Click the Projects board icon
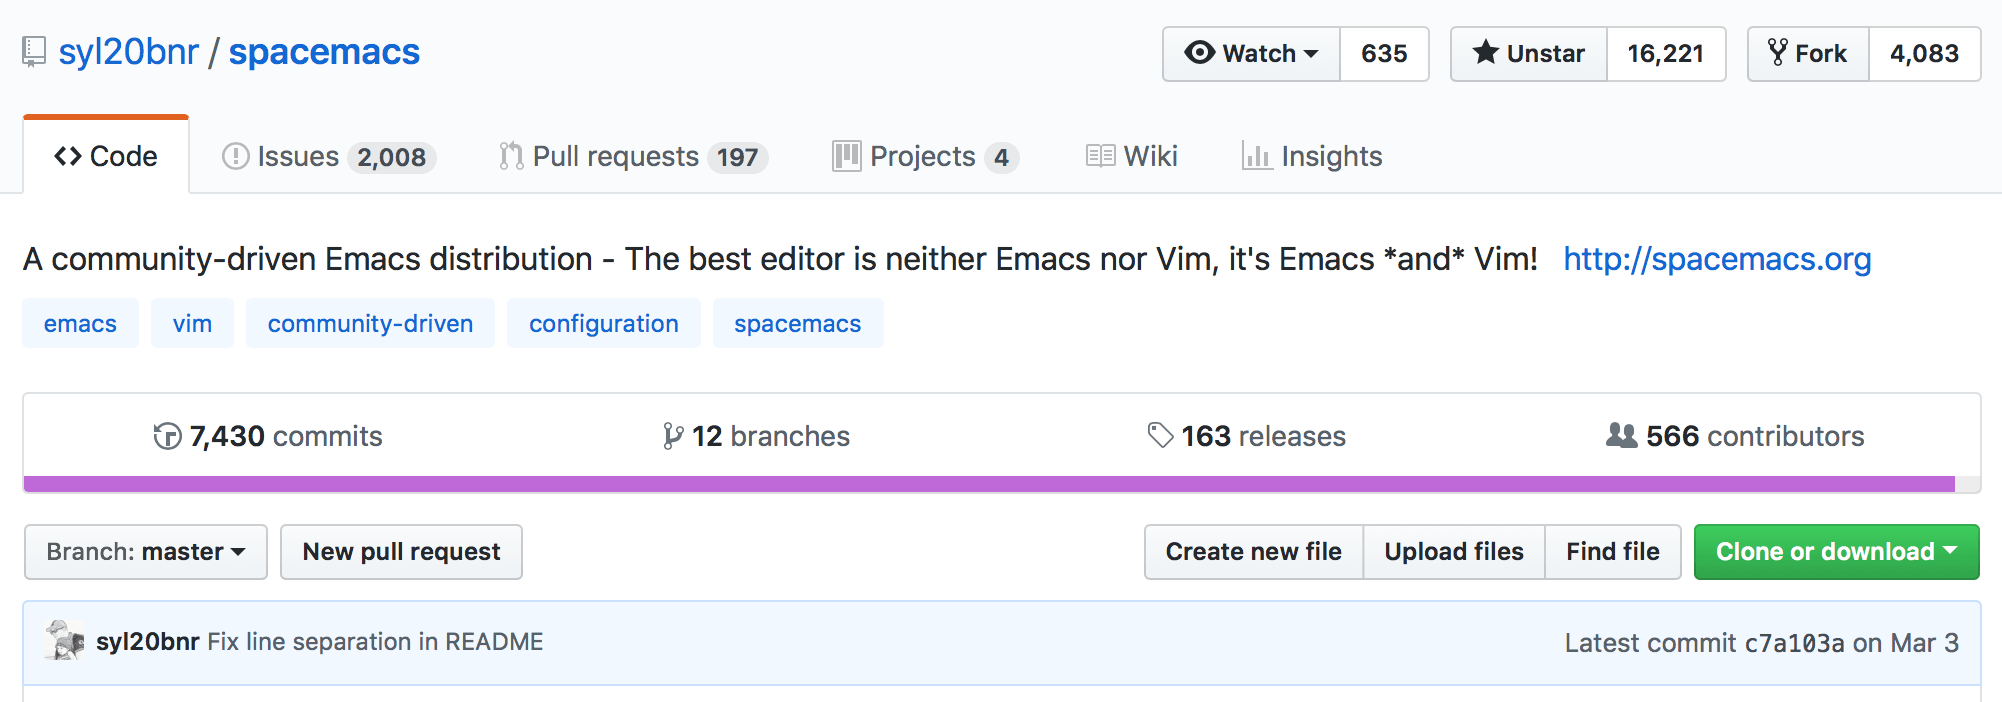This screenshot has width=2002, height=702. [846, 156]
